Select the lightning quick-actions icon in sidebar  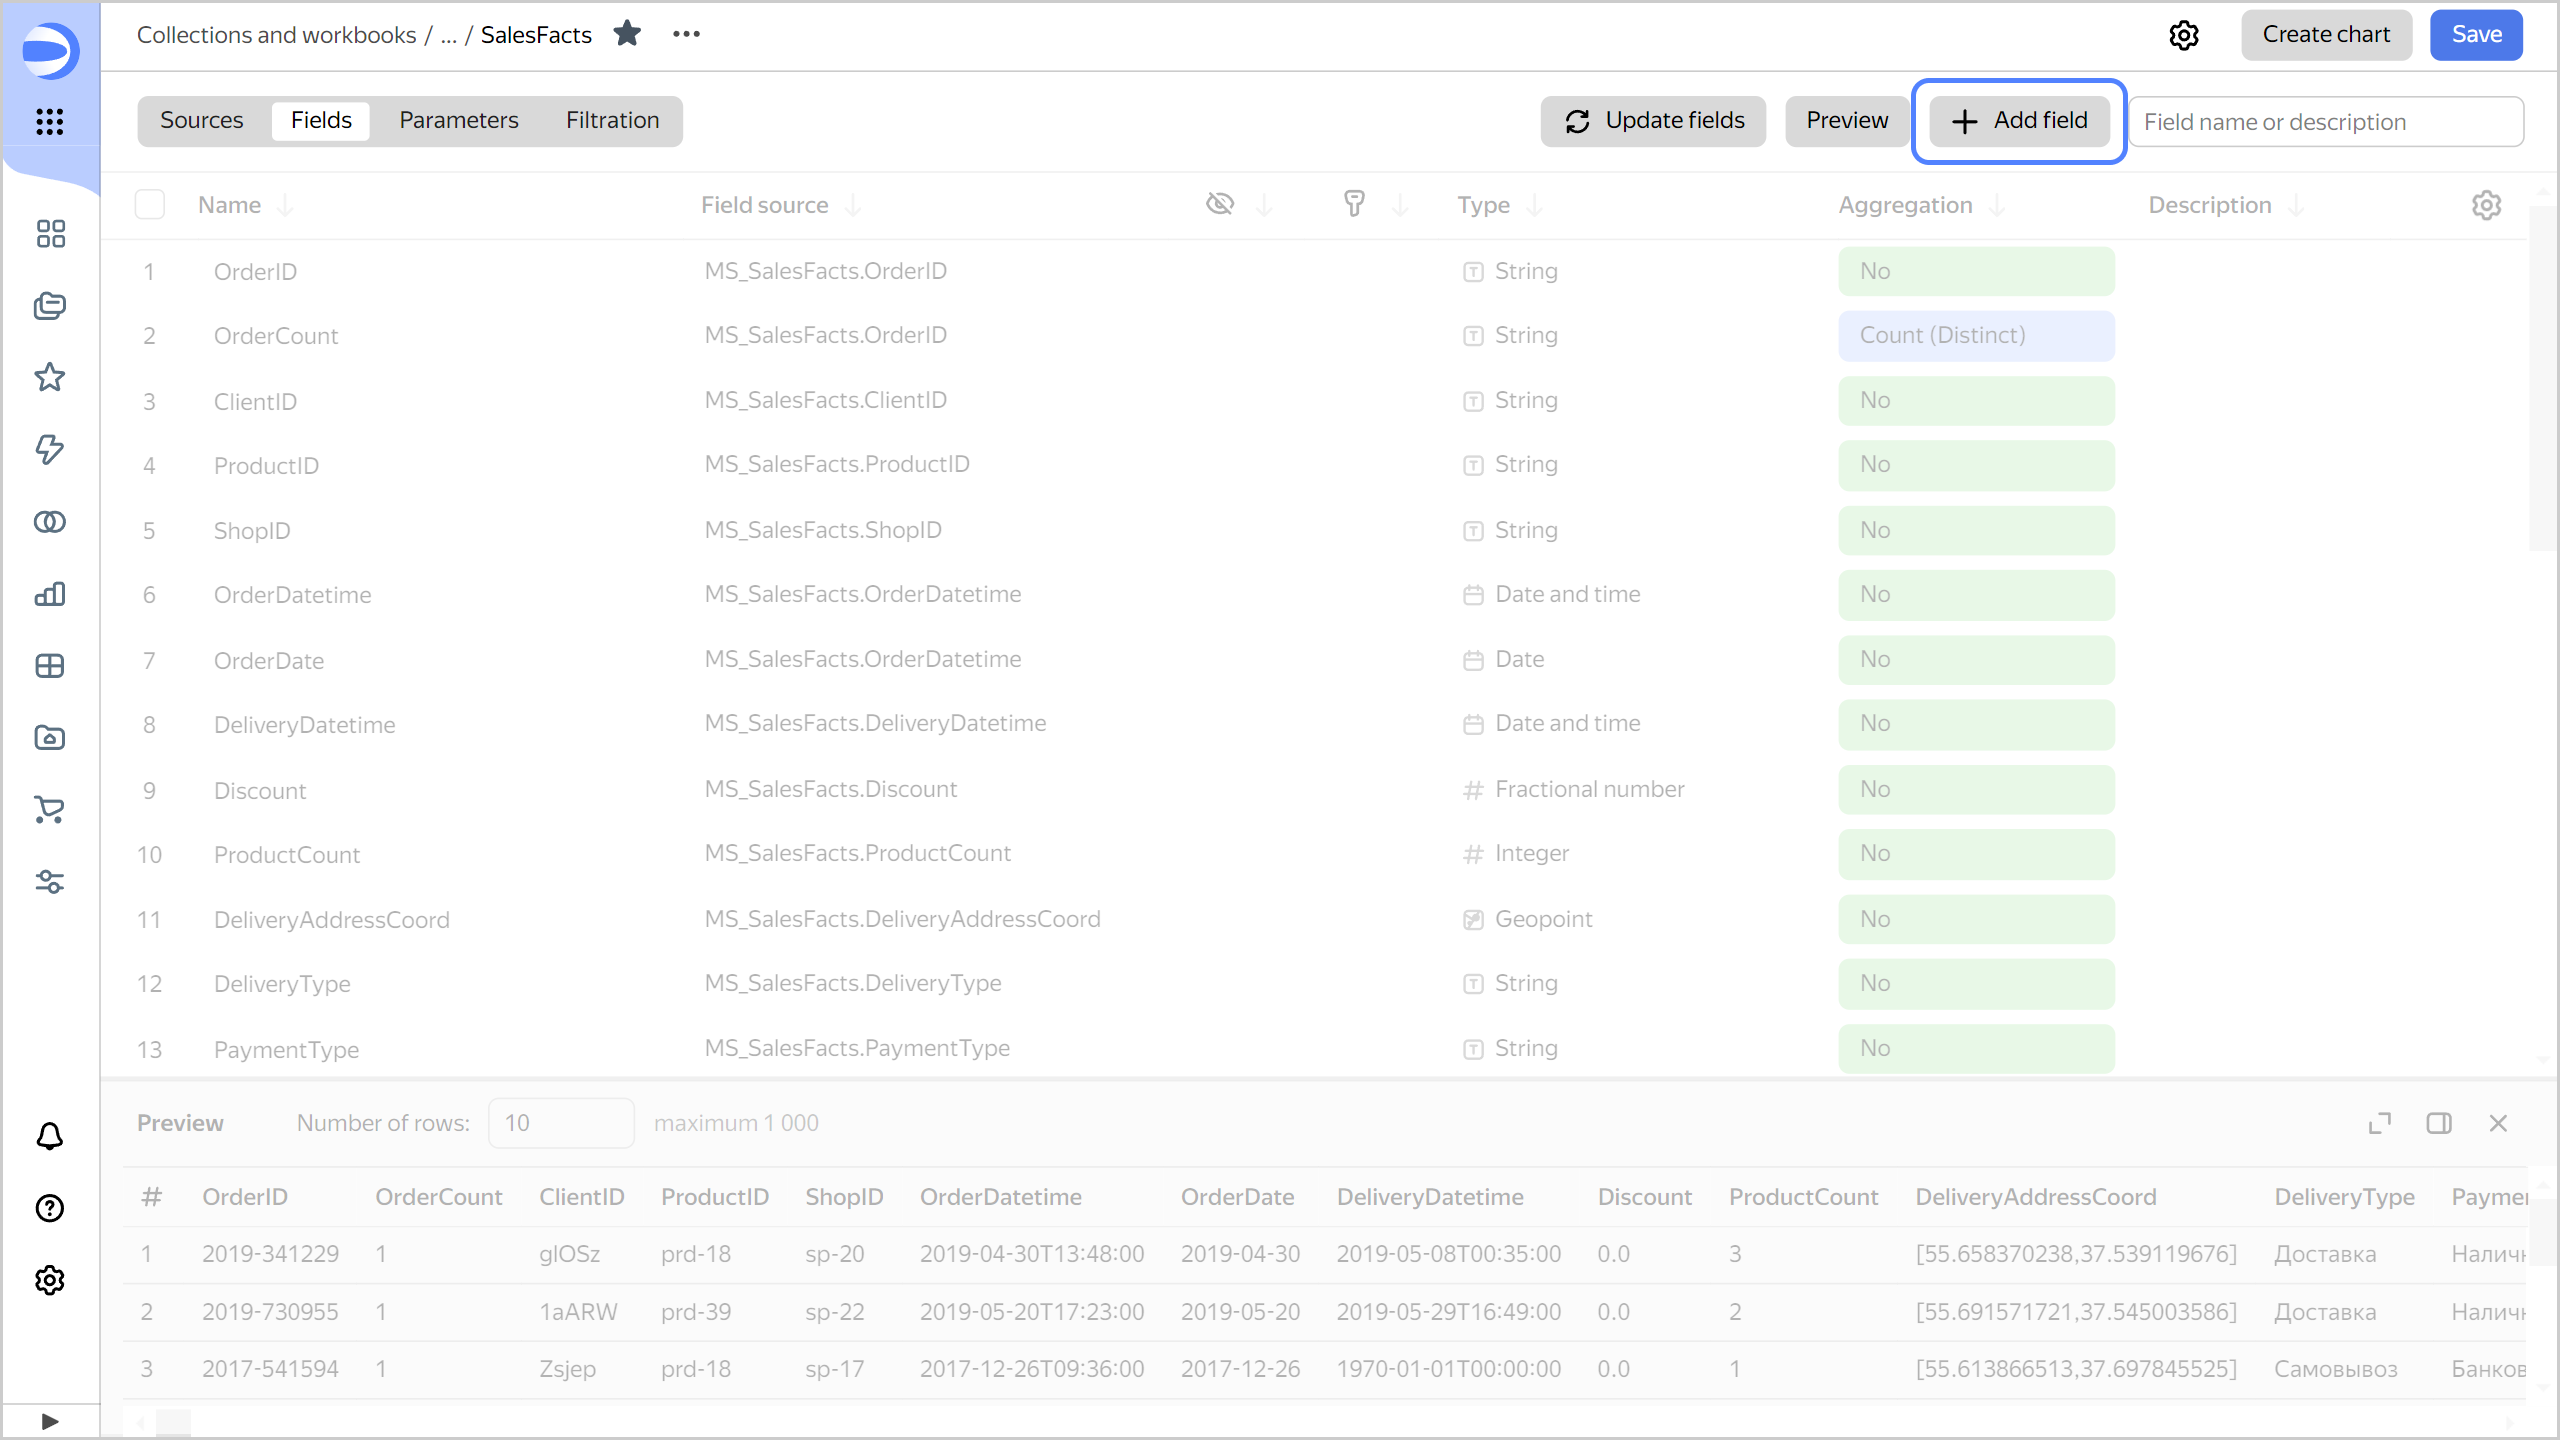coord(48,449)
